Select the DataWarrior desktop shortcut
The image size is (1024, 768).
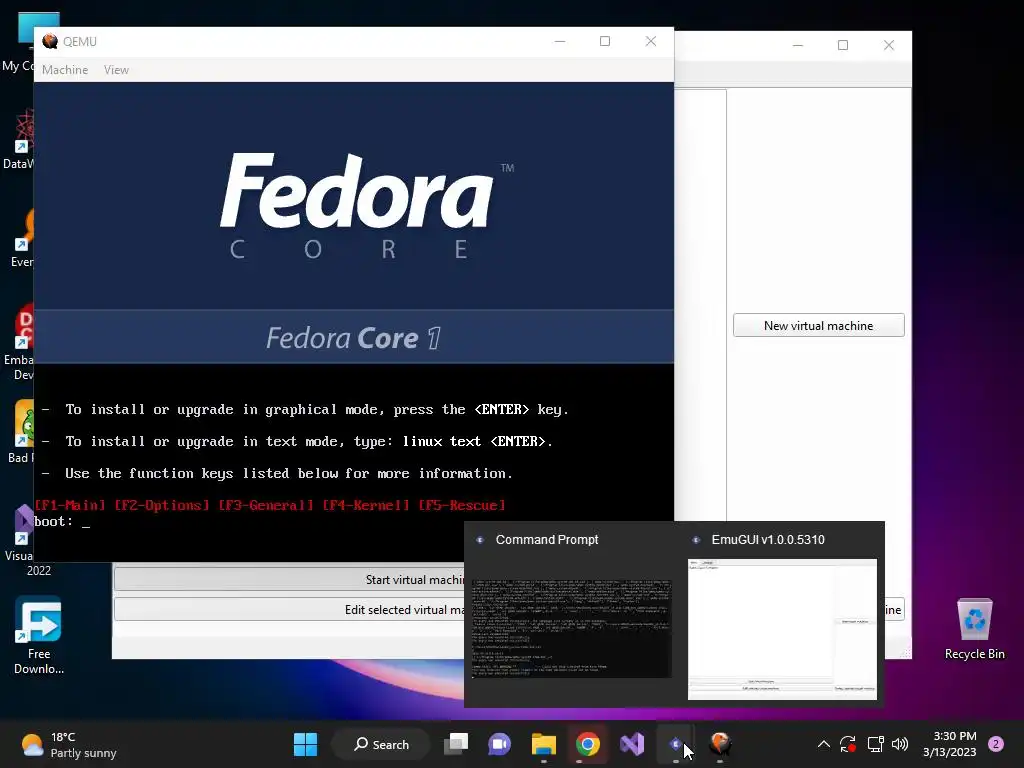[x=20, y=140]
